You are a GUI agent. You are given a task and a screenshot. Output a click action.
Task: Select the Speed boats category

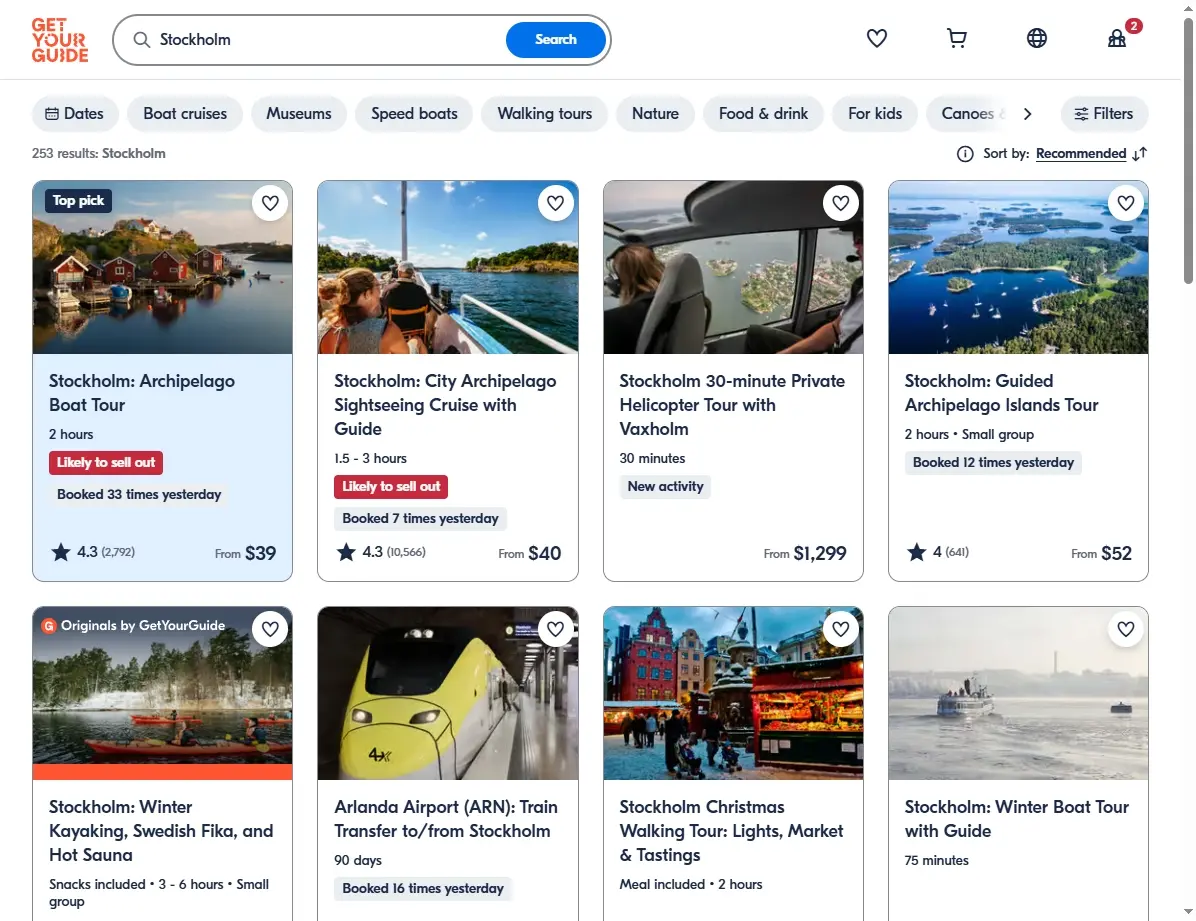[414, 114]
